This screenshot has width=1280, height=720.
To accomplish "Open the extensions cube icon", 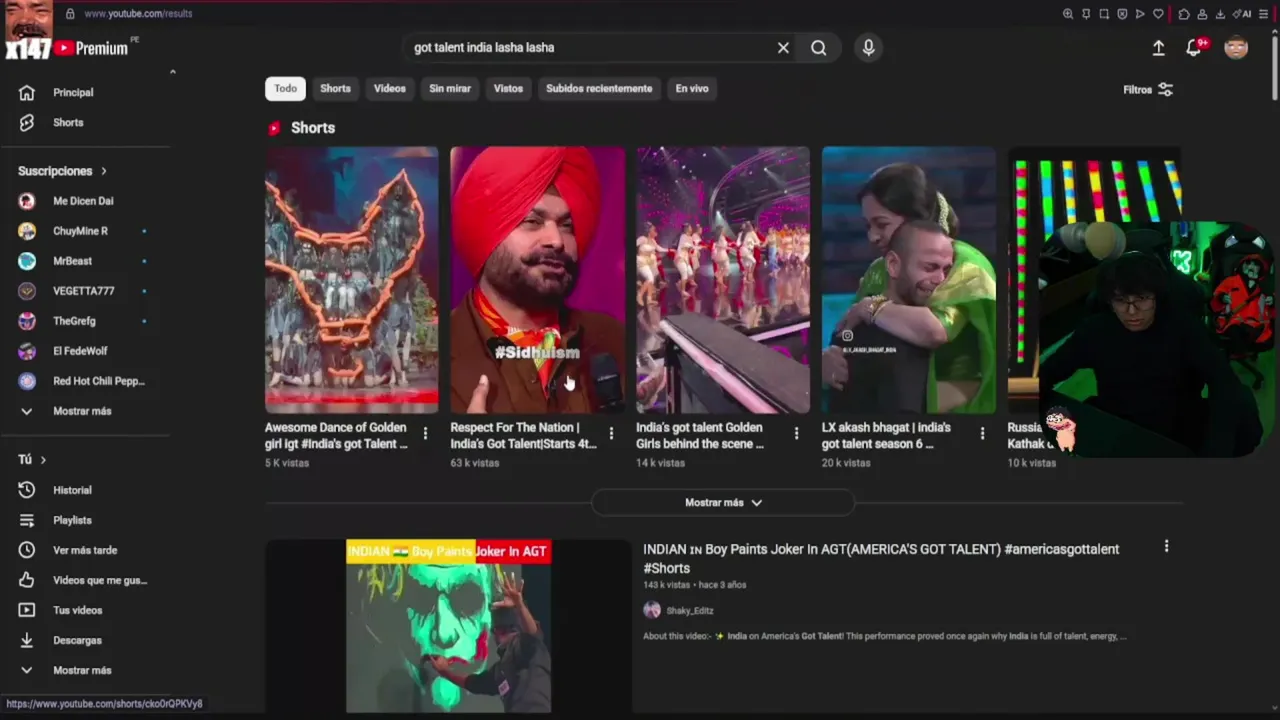I will point(1184,14).
